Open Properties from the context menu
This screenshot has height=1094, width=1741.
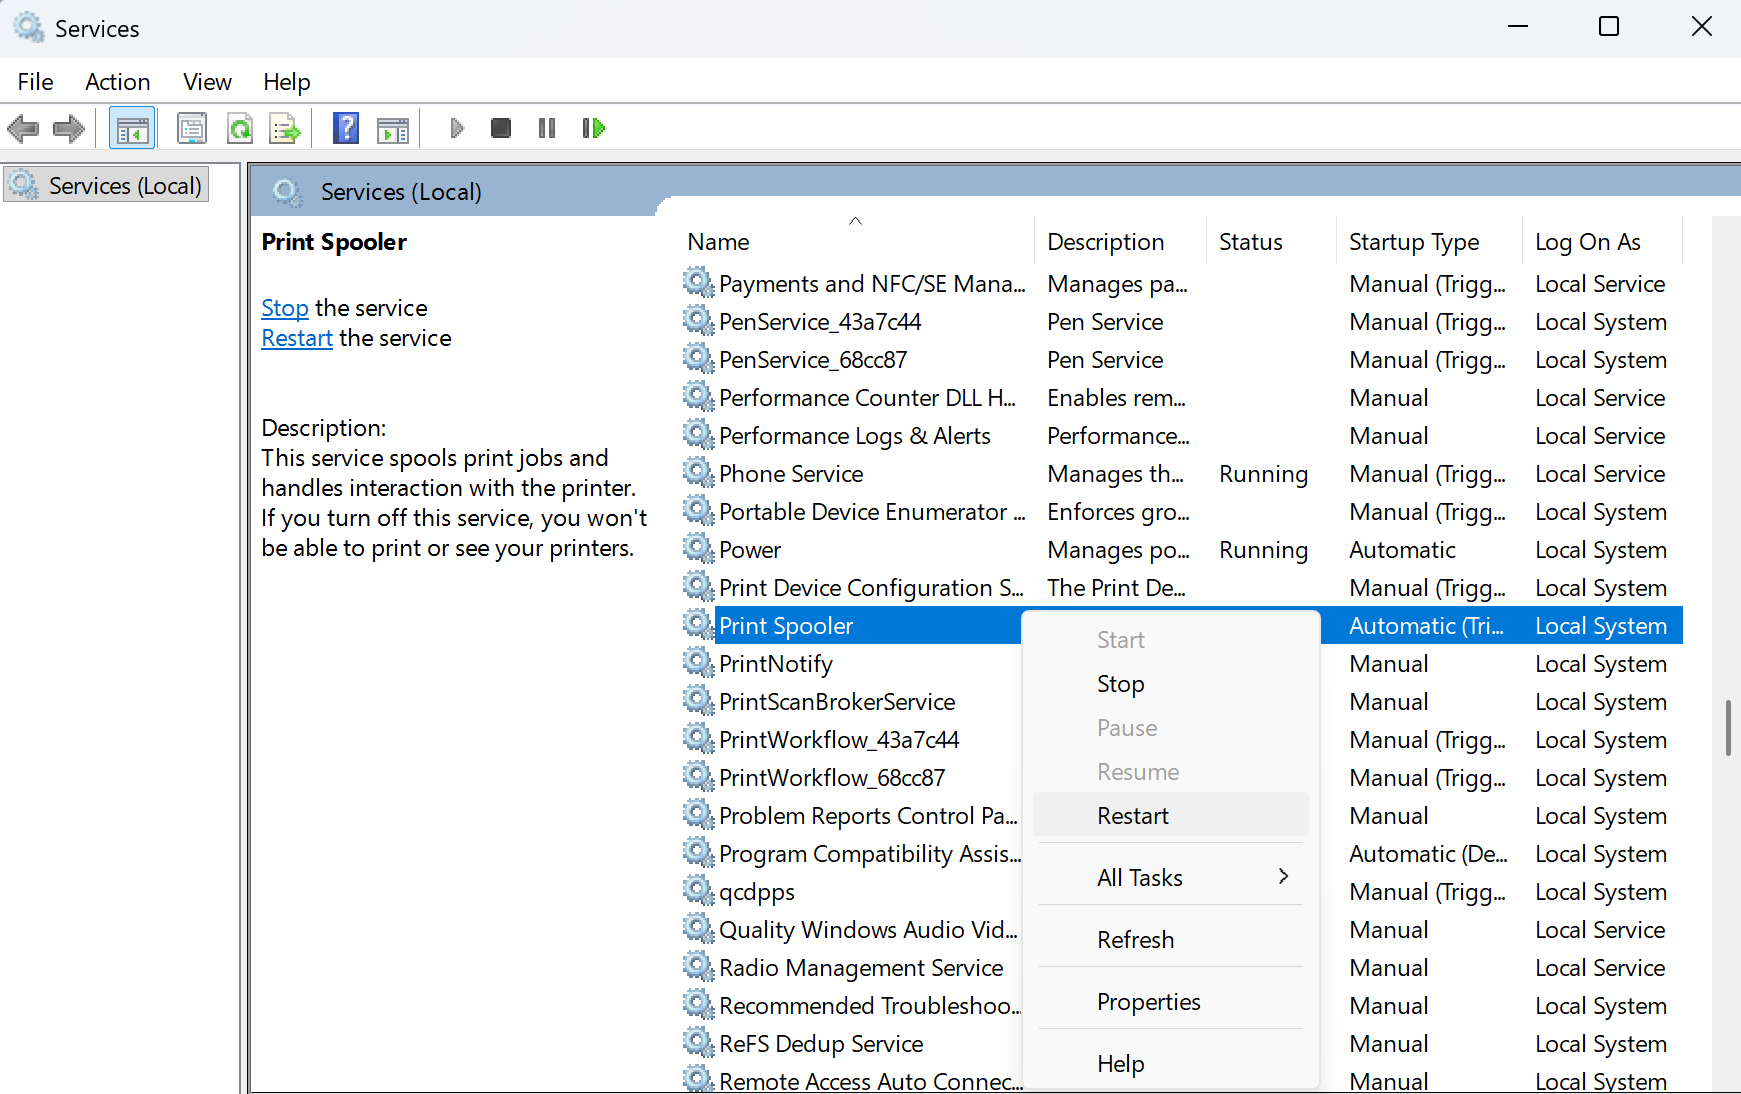(1170, 1002)
